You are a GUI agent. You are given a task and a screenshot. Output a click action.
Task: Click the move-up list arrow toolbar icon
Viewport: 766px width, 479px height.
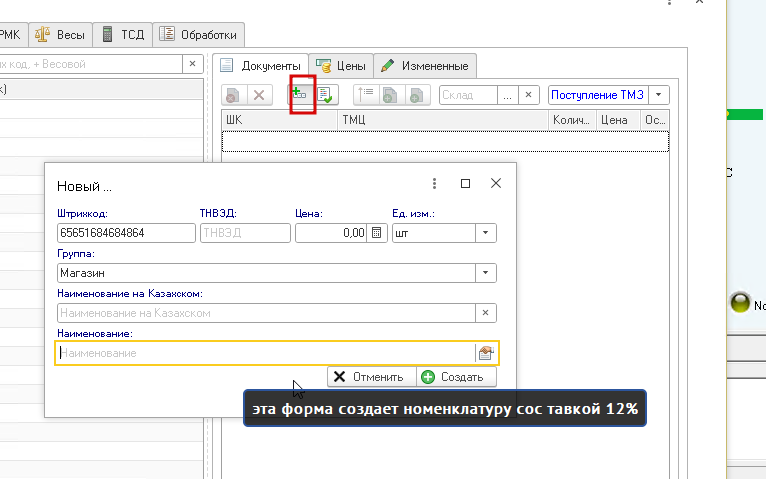[365, 95]
